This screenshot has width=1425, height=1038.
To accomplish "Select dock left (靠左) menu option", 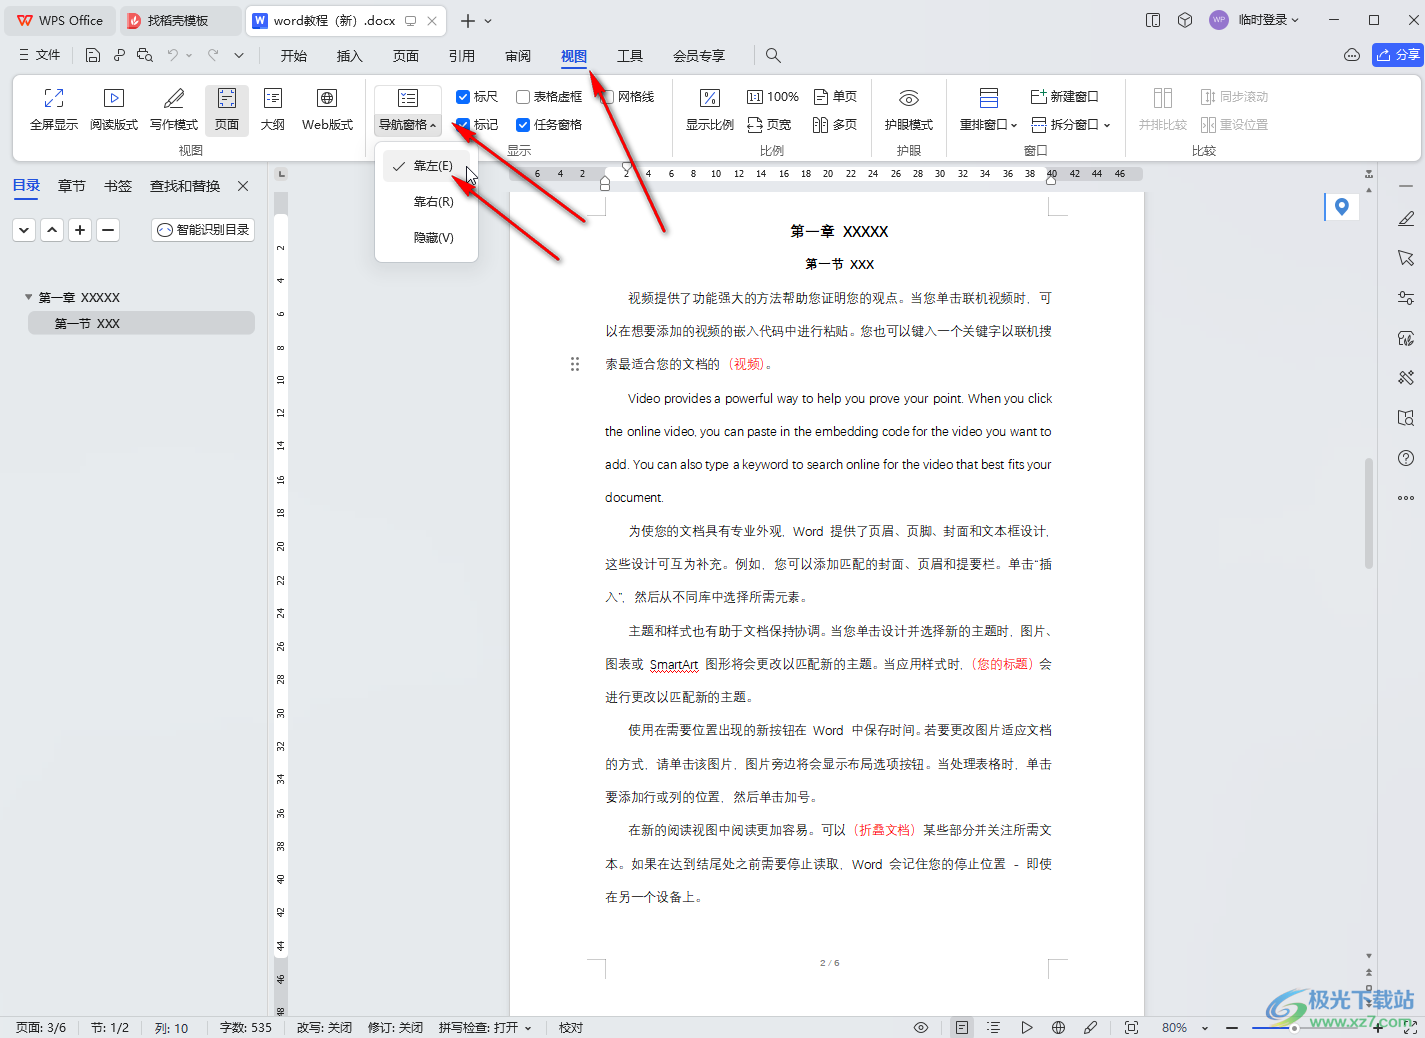I will (x=427, y=166).
